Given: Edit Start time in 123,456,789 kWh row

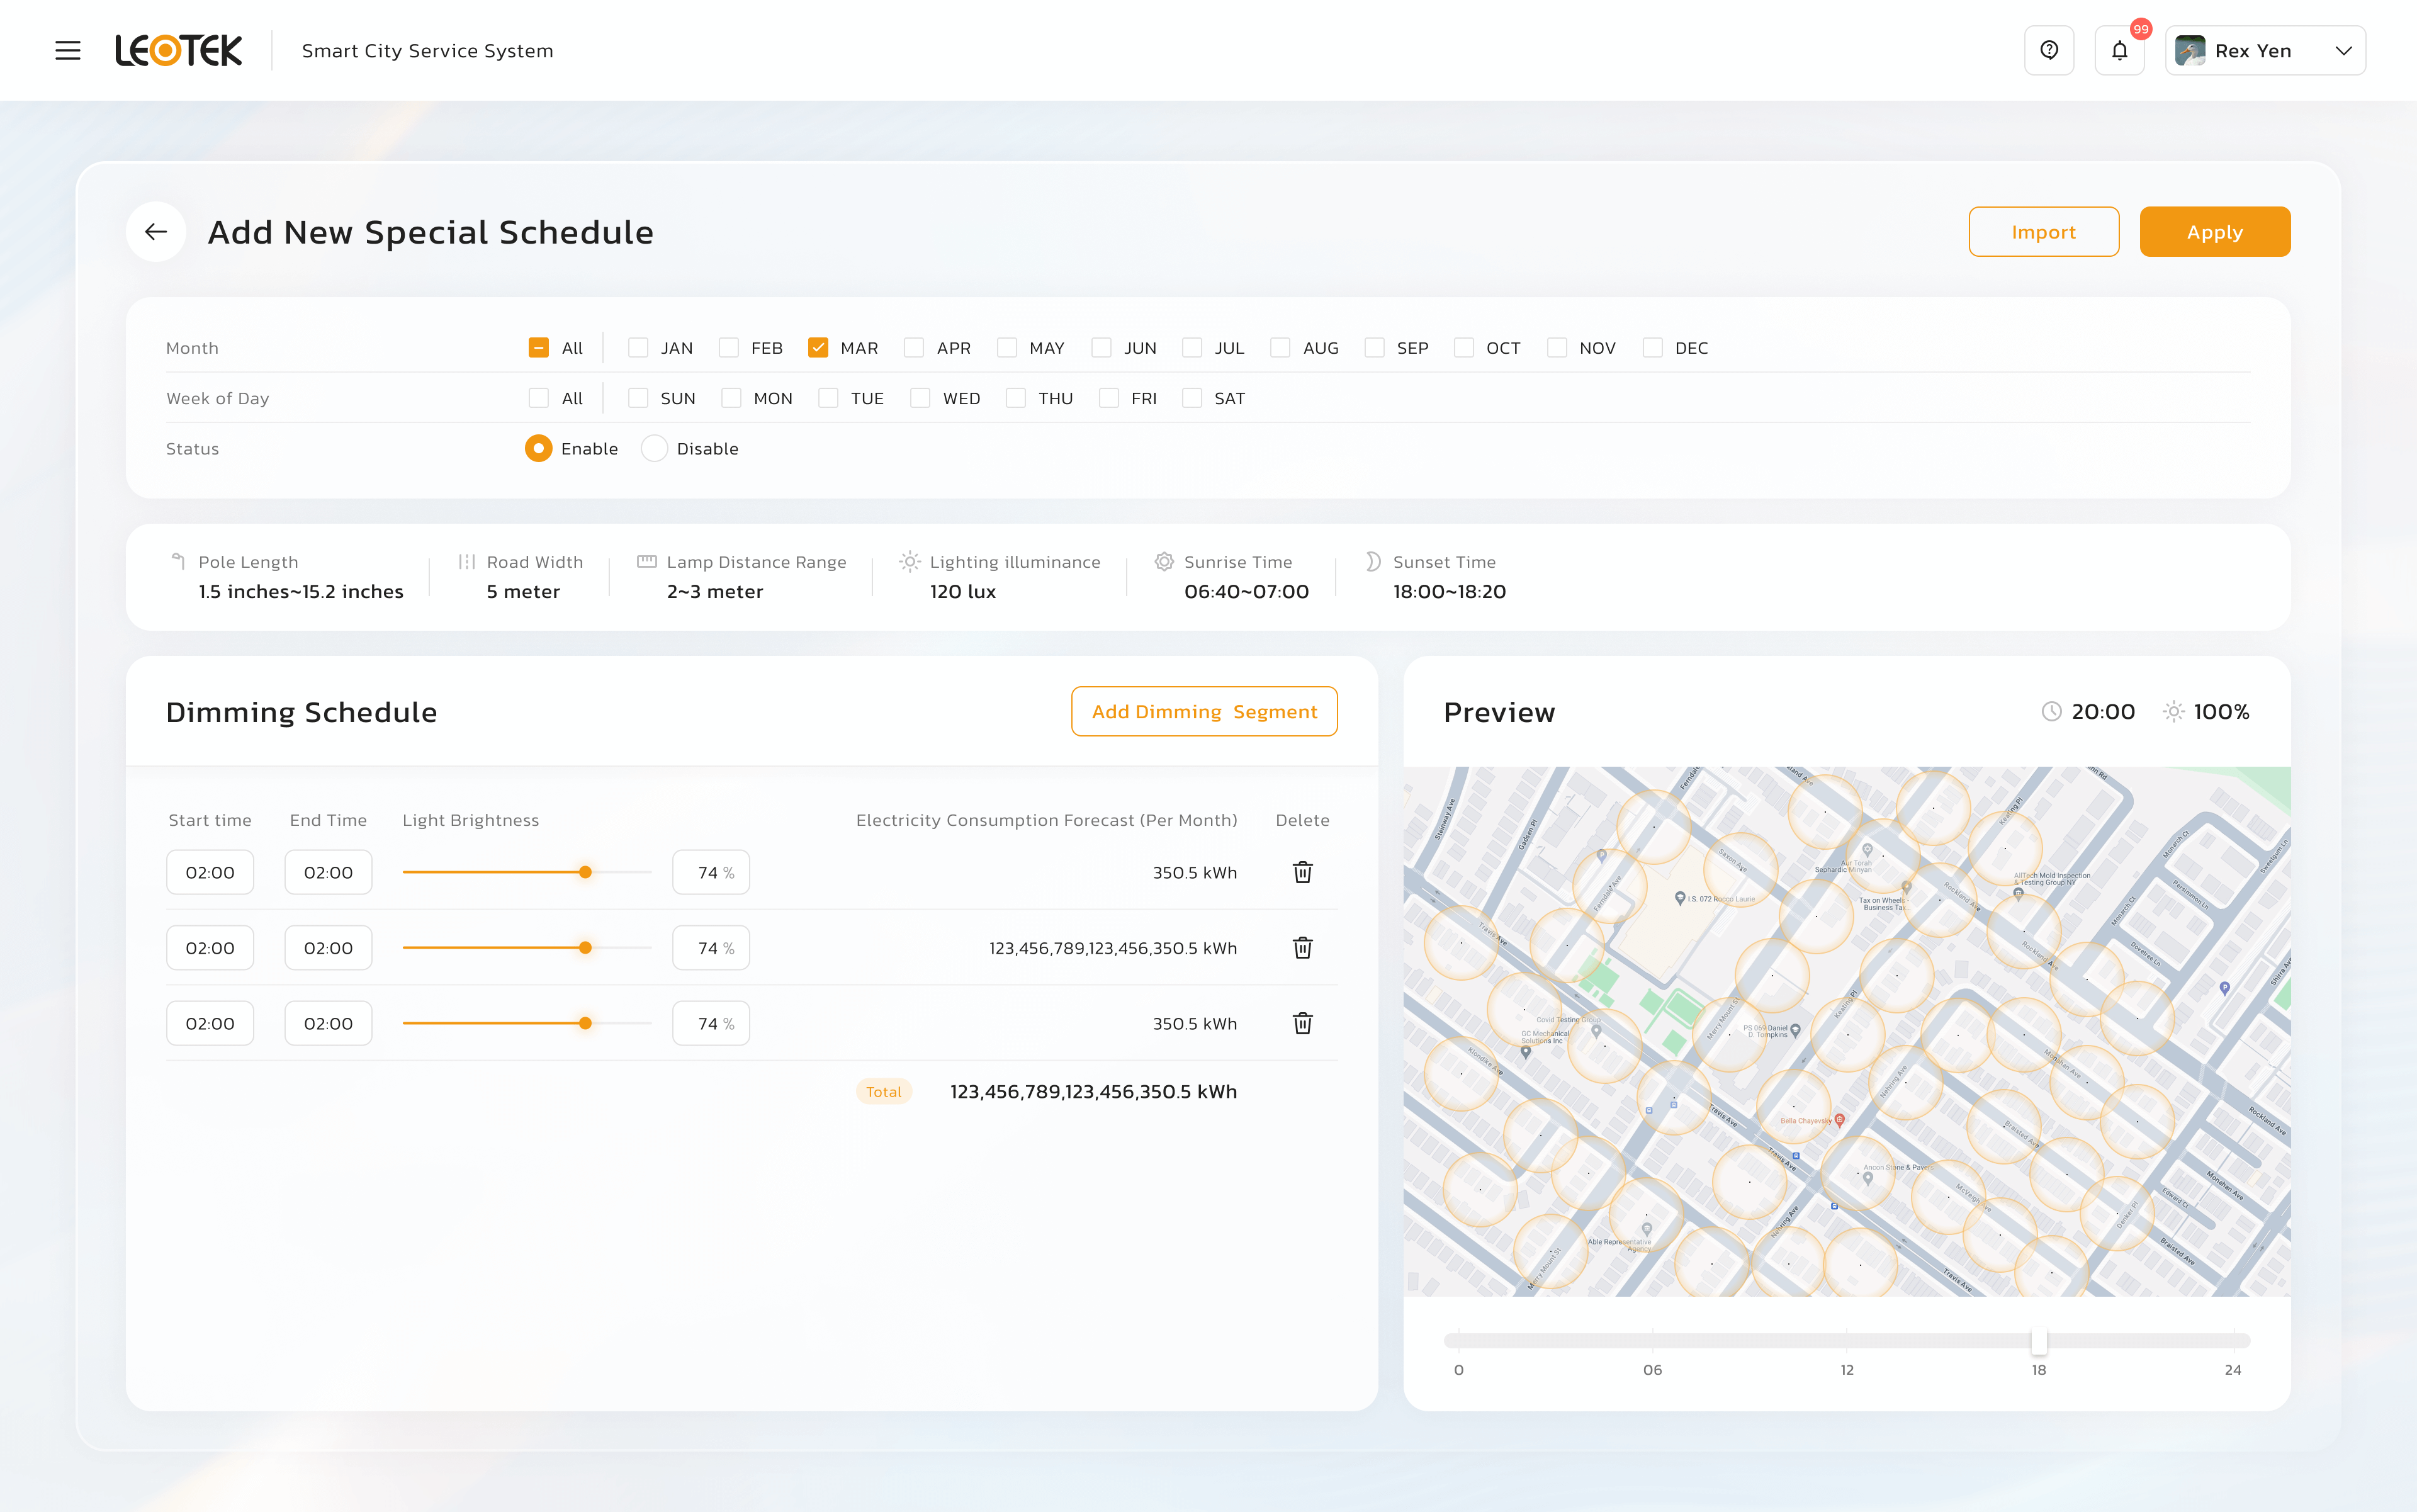Looking at the screenshot, I should tap(210, 948).
